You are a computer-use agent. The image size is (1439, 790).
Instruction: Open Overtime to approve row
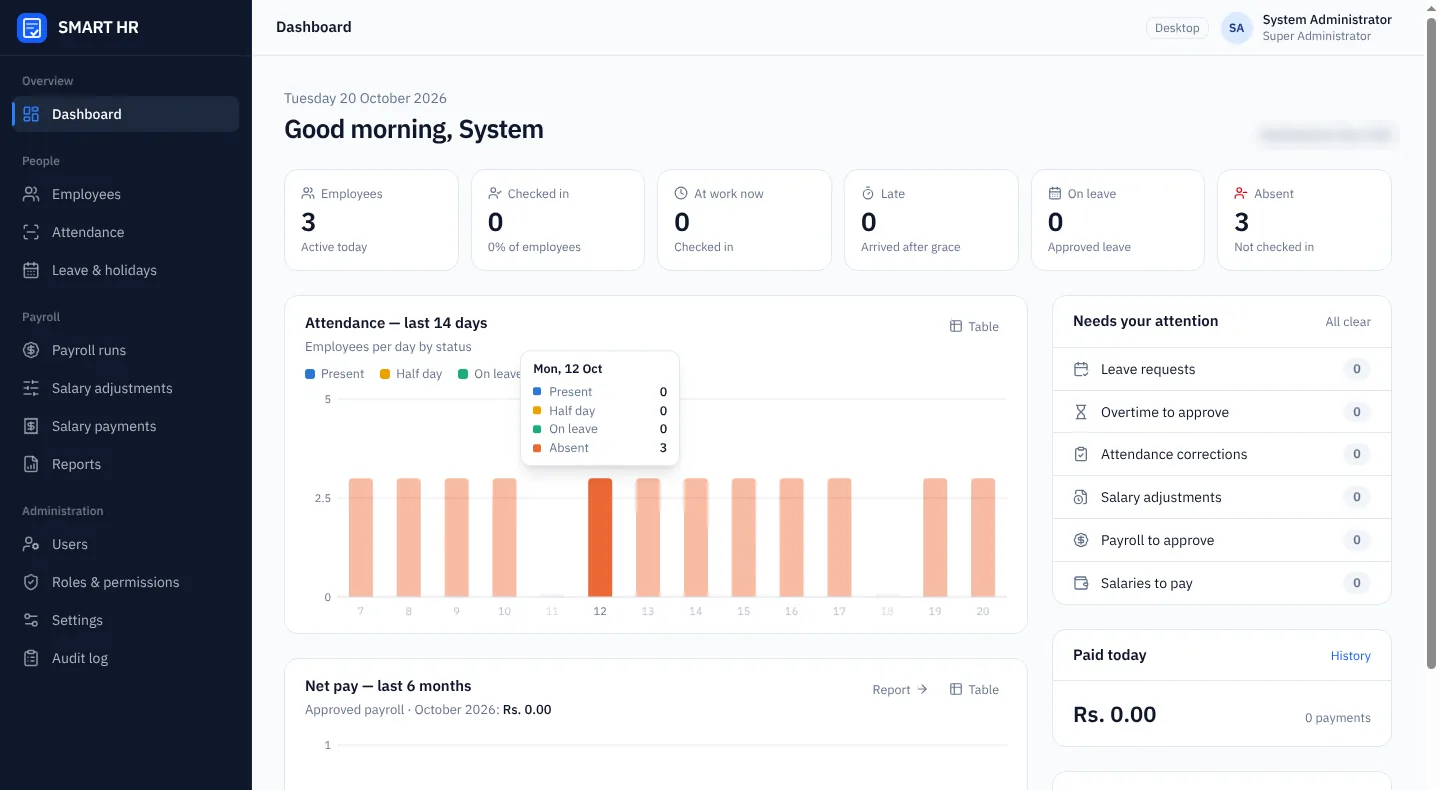[1221, 412]
